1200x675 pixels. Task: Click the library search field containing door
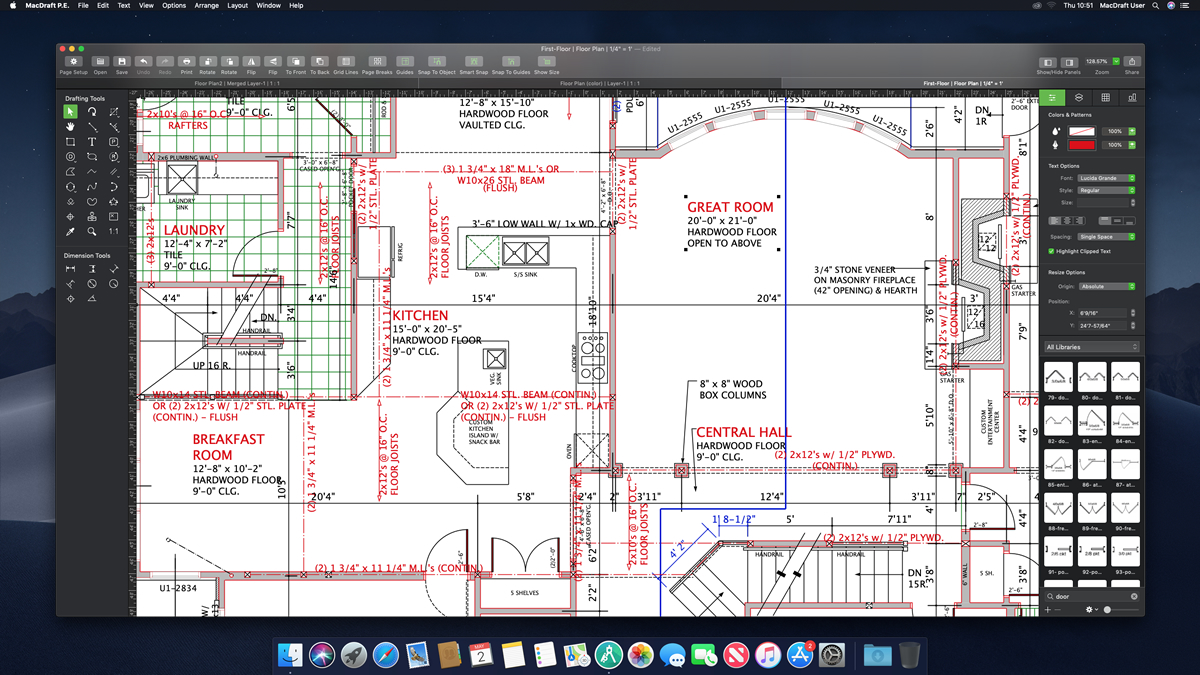(x=1090, y=596)
